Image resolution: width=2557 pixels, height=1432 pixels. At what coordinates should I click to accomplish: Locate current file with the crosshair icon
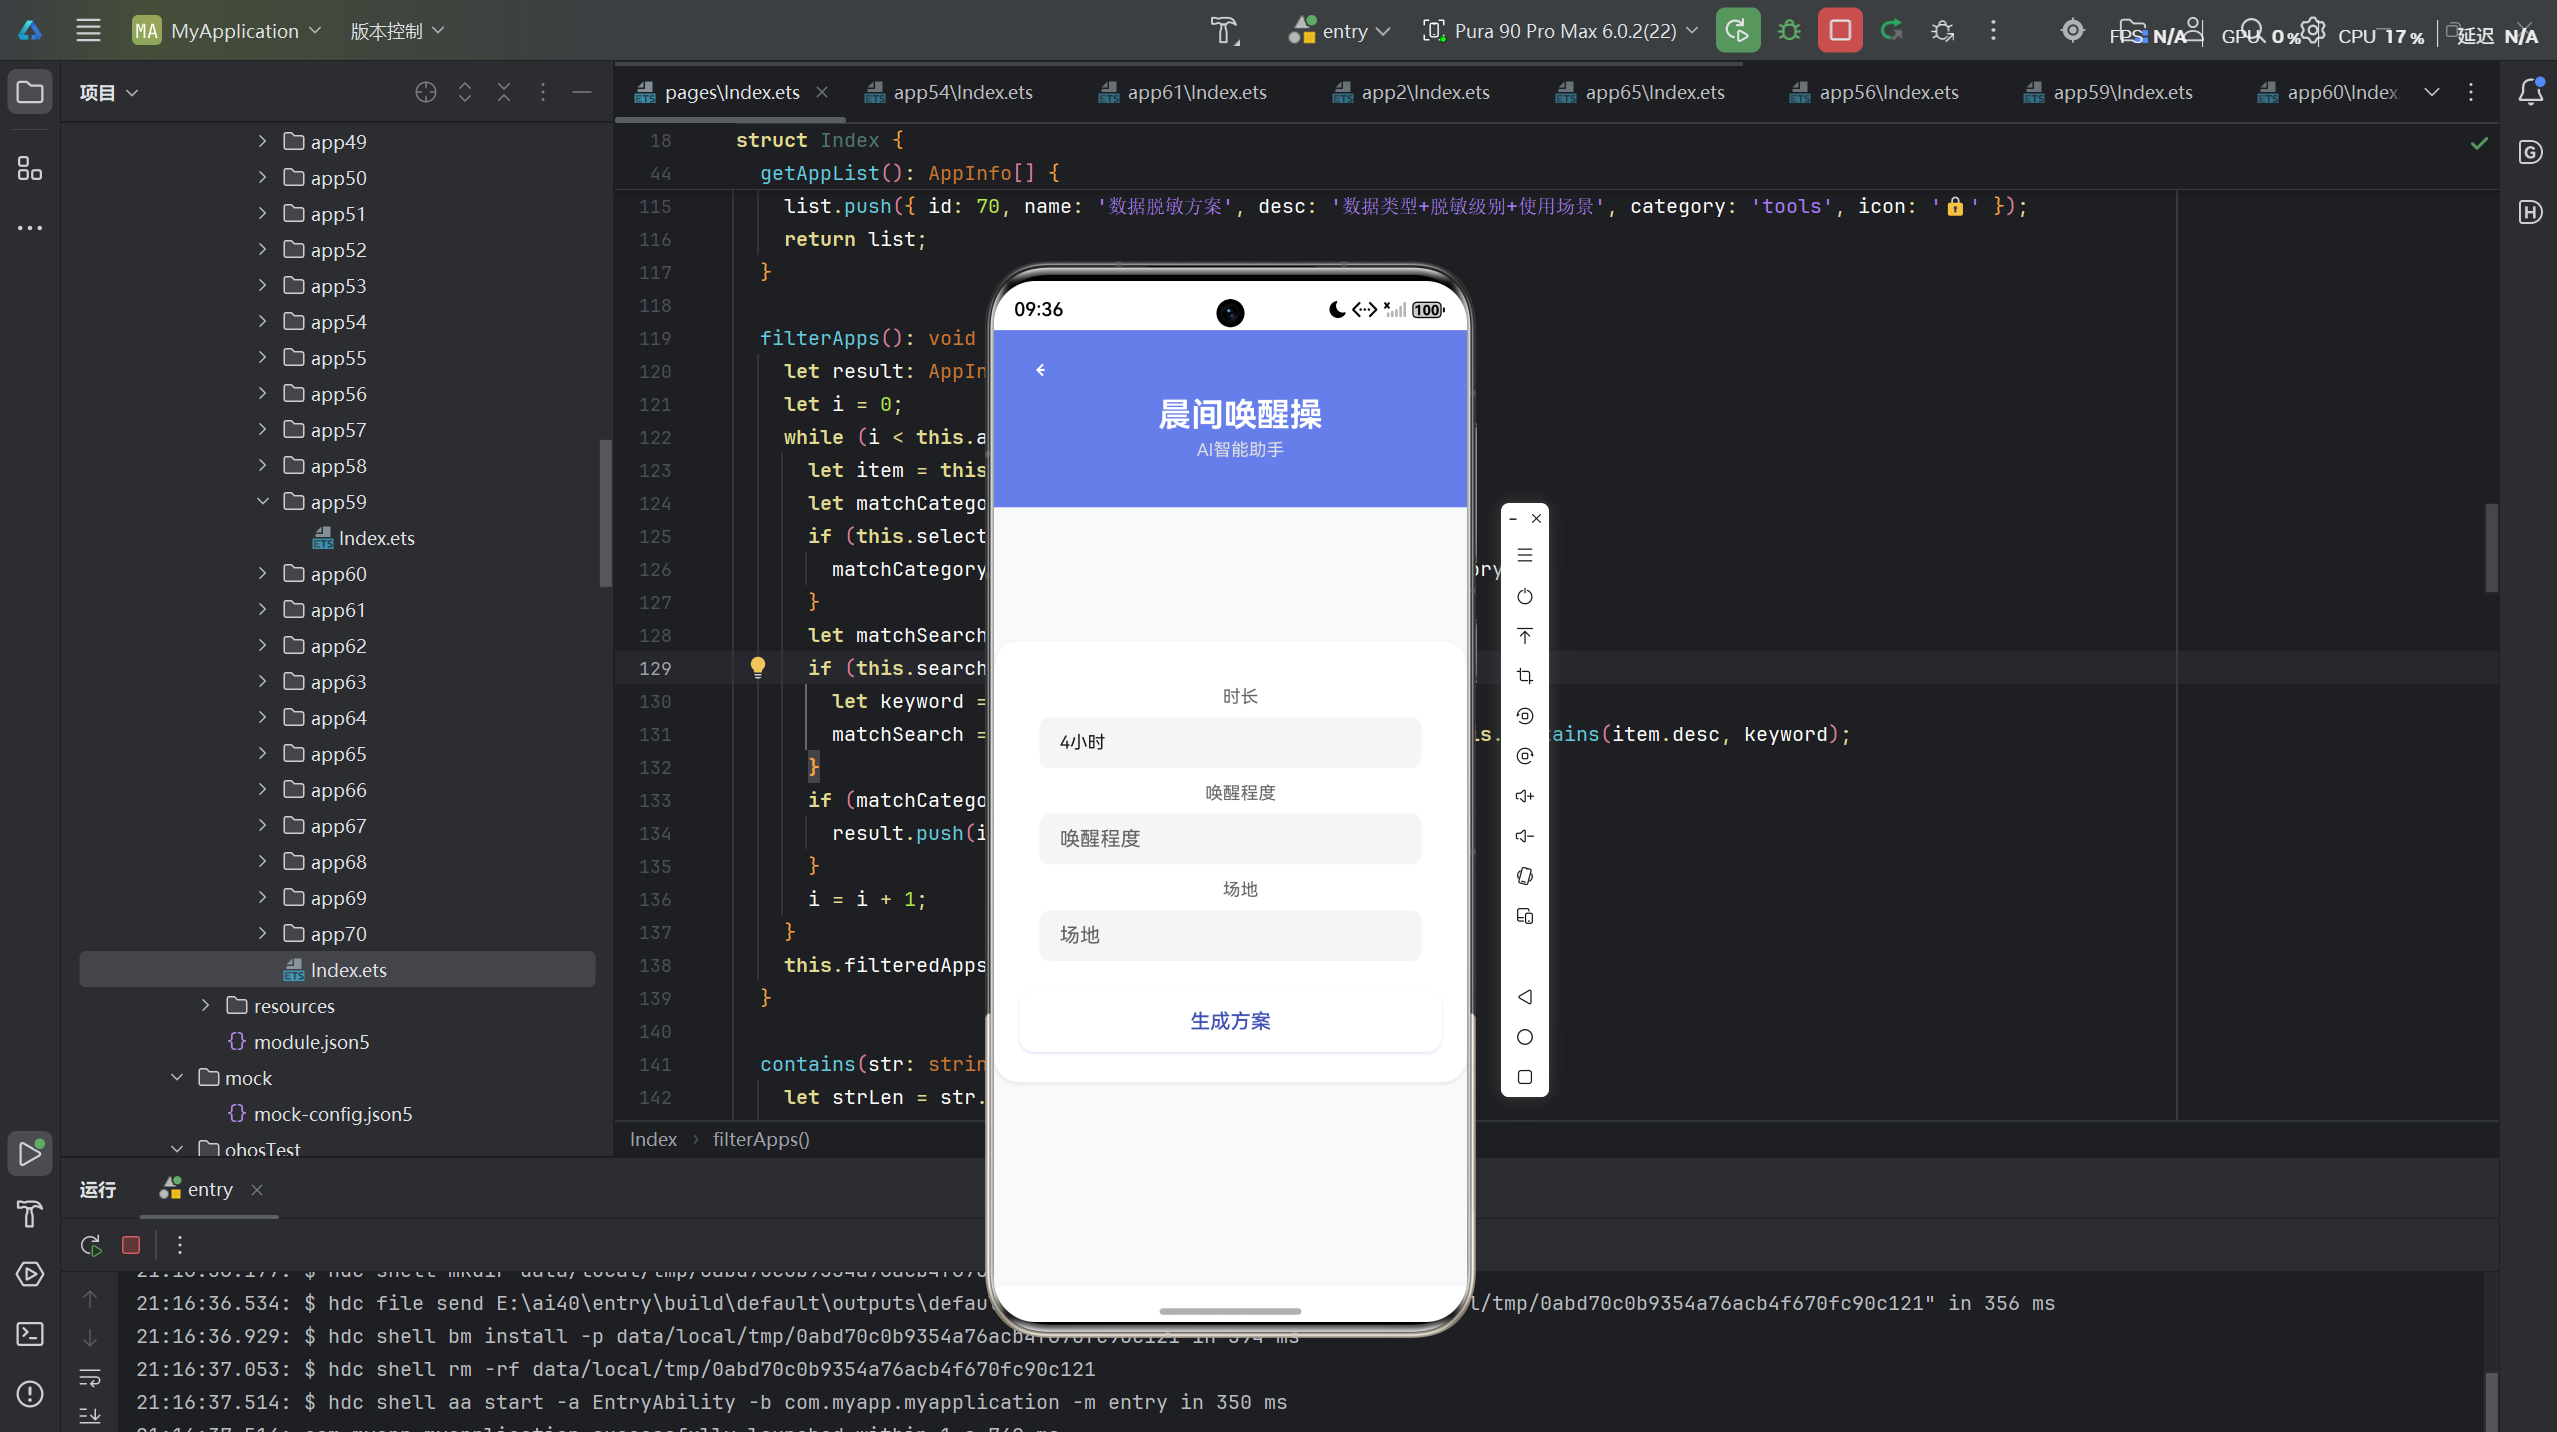coord(425,92)
